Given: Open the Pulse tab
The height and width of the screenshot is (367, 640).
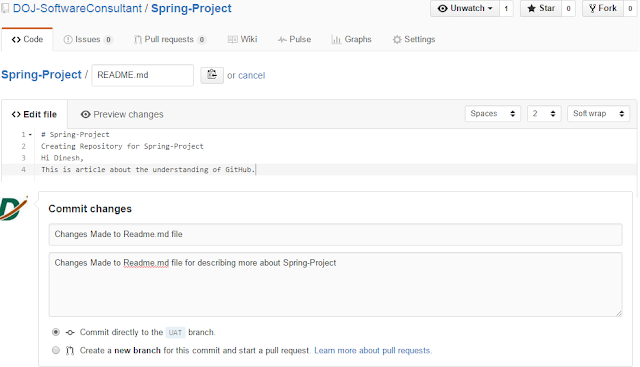Looking at the screenshot, I should (x=294, y=39).
